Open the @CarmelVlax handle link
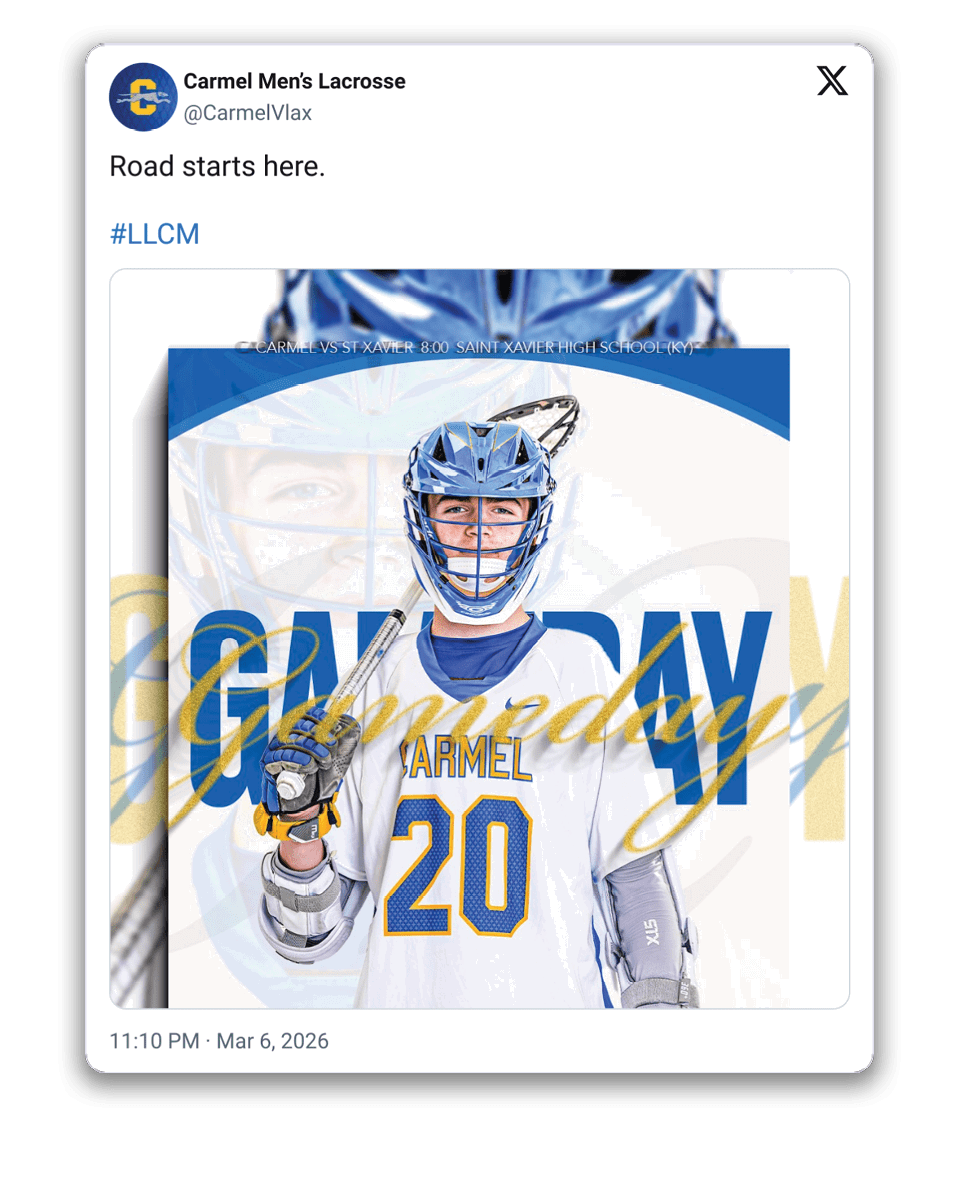Viewport: 959px width, 1193px height. pyautogui.click(x=248, y=113)
